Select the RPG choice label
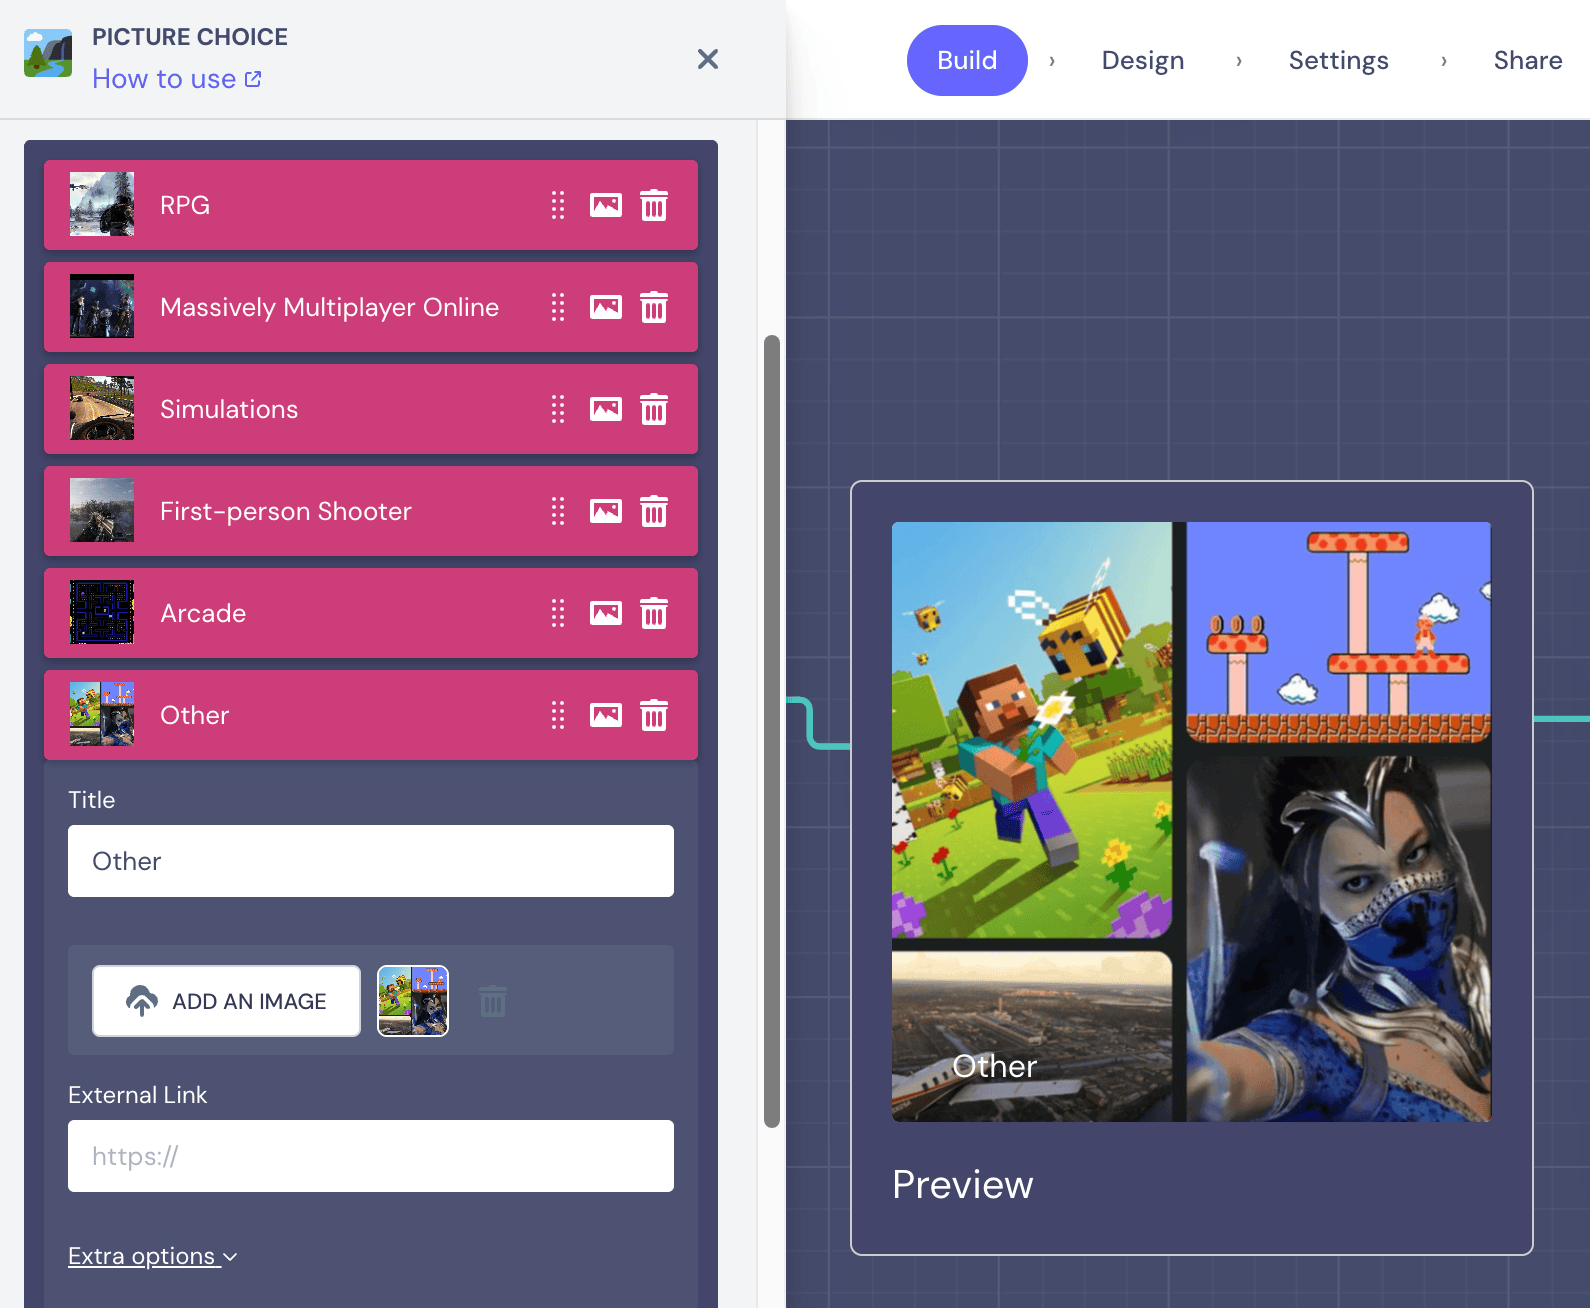1590x1308 pixels. click(185, 205)
